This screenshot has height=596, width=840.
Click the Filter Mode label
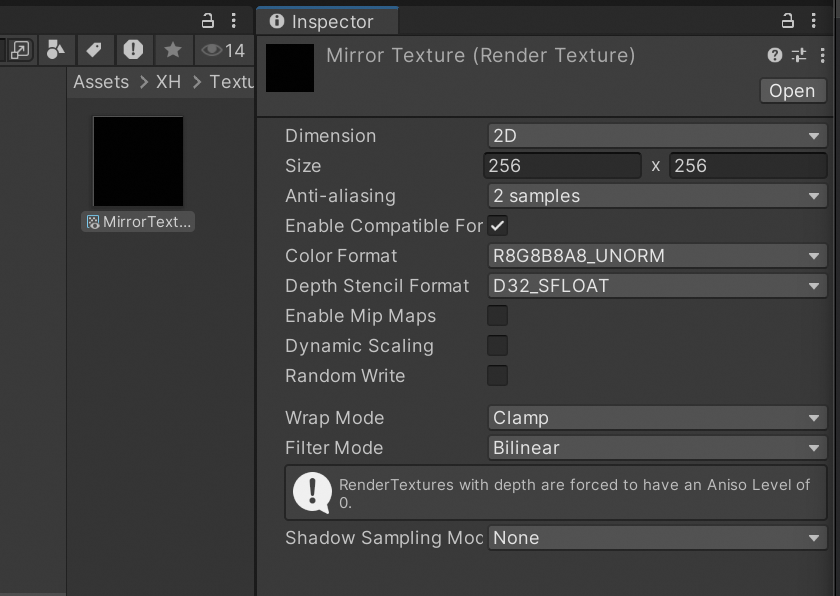[334, 448]
